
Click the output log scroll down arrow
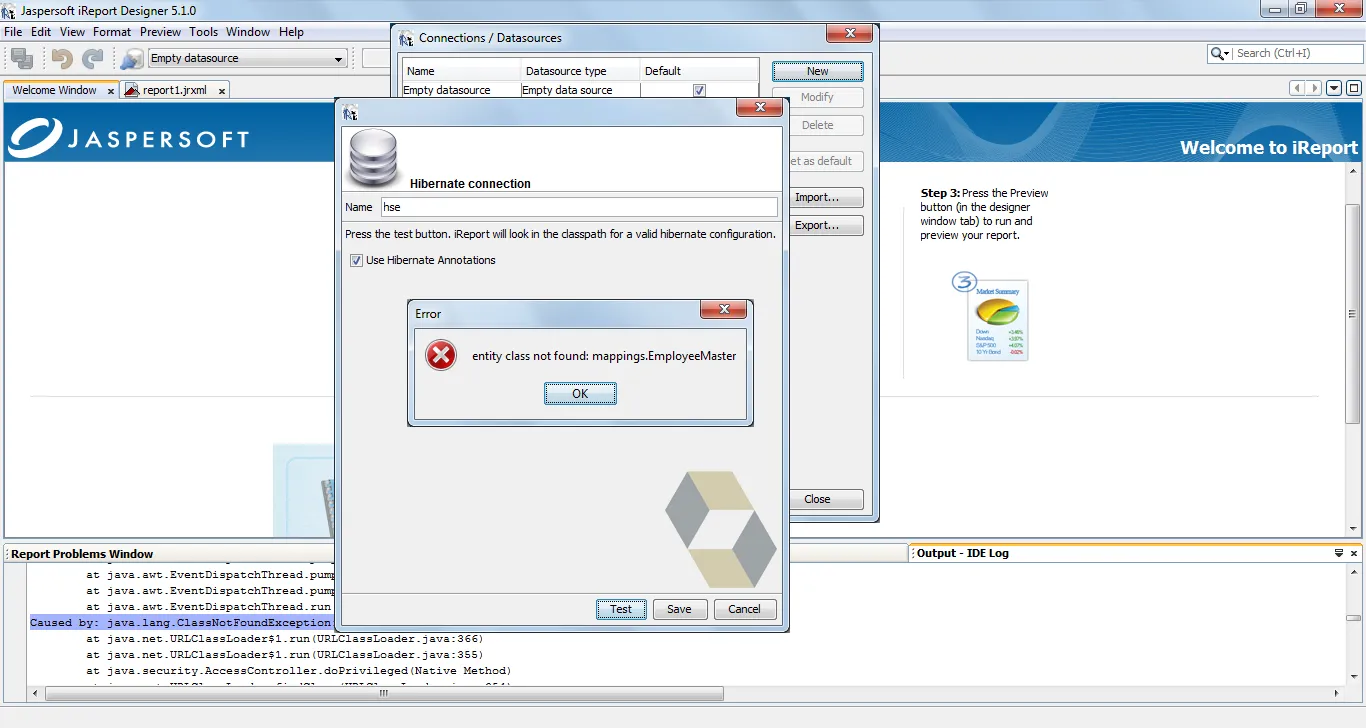tap(1353, 678)
